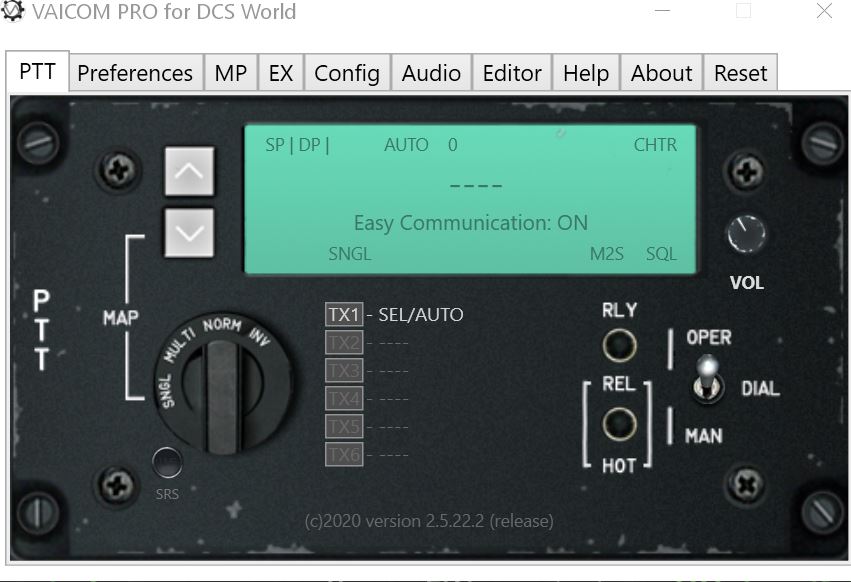
Task: Click the AUTO label on display
Action: (x=406, y=145)
